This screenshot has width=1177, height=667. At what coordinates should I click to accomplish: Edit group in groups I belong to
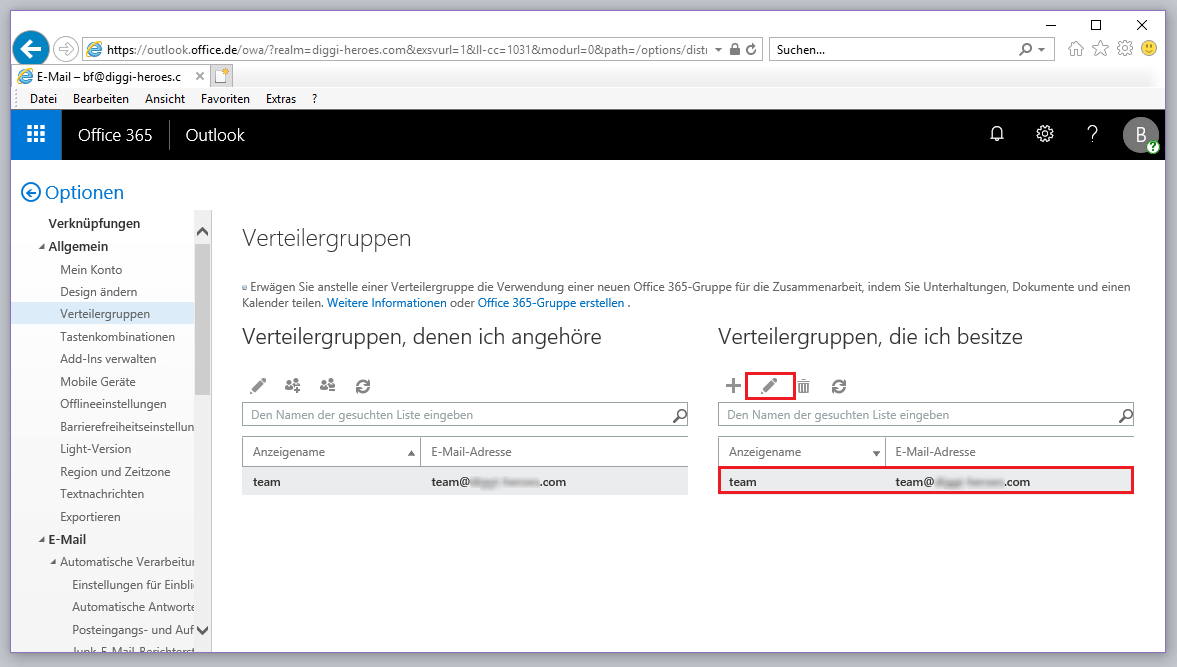coord(258,386)
